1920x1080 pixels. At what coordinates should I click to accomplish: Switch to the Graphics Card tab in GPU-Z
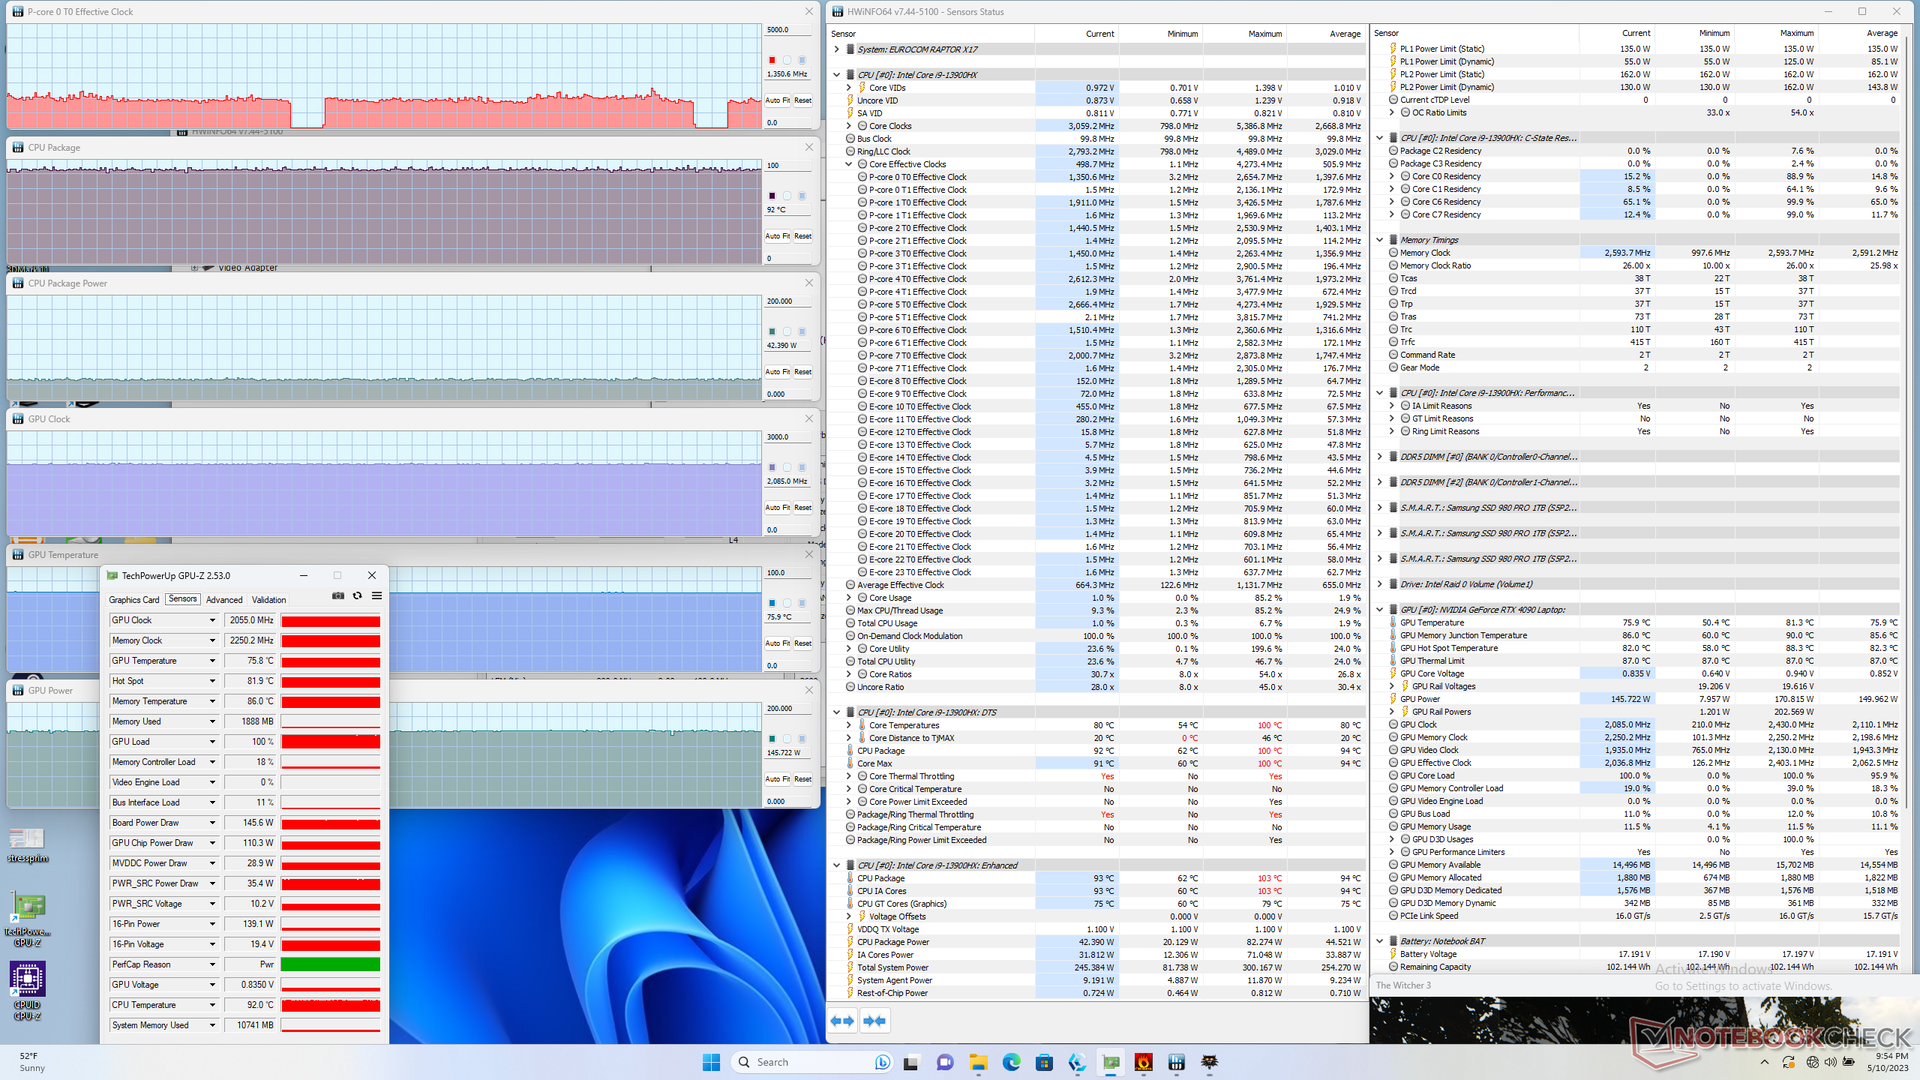pos(134,600)
